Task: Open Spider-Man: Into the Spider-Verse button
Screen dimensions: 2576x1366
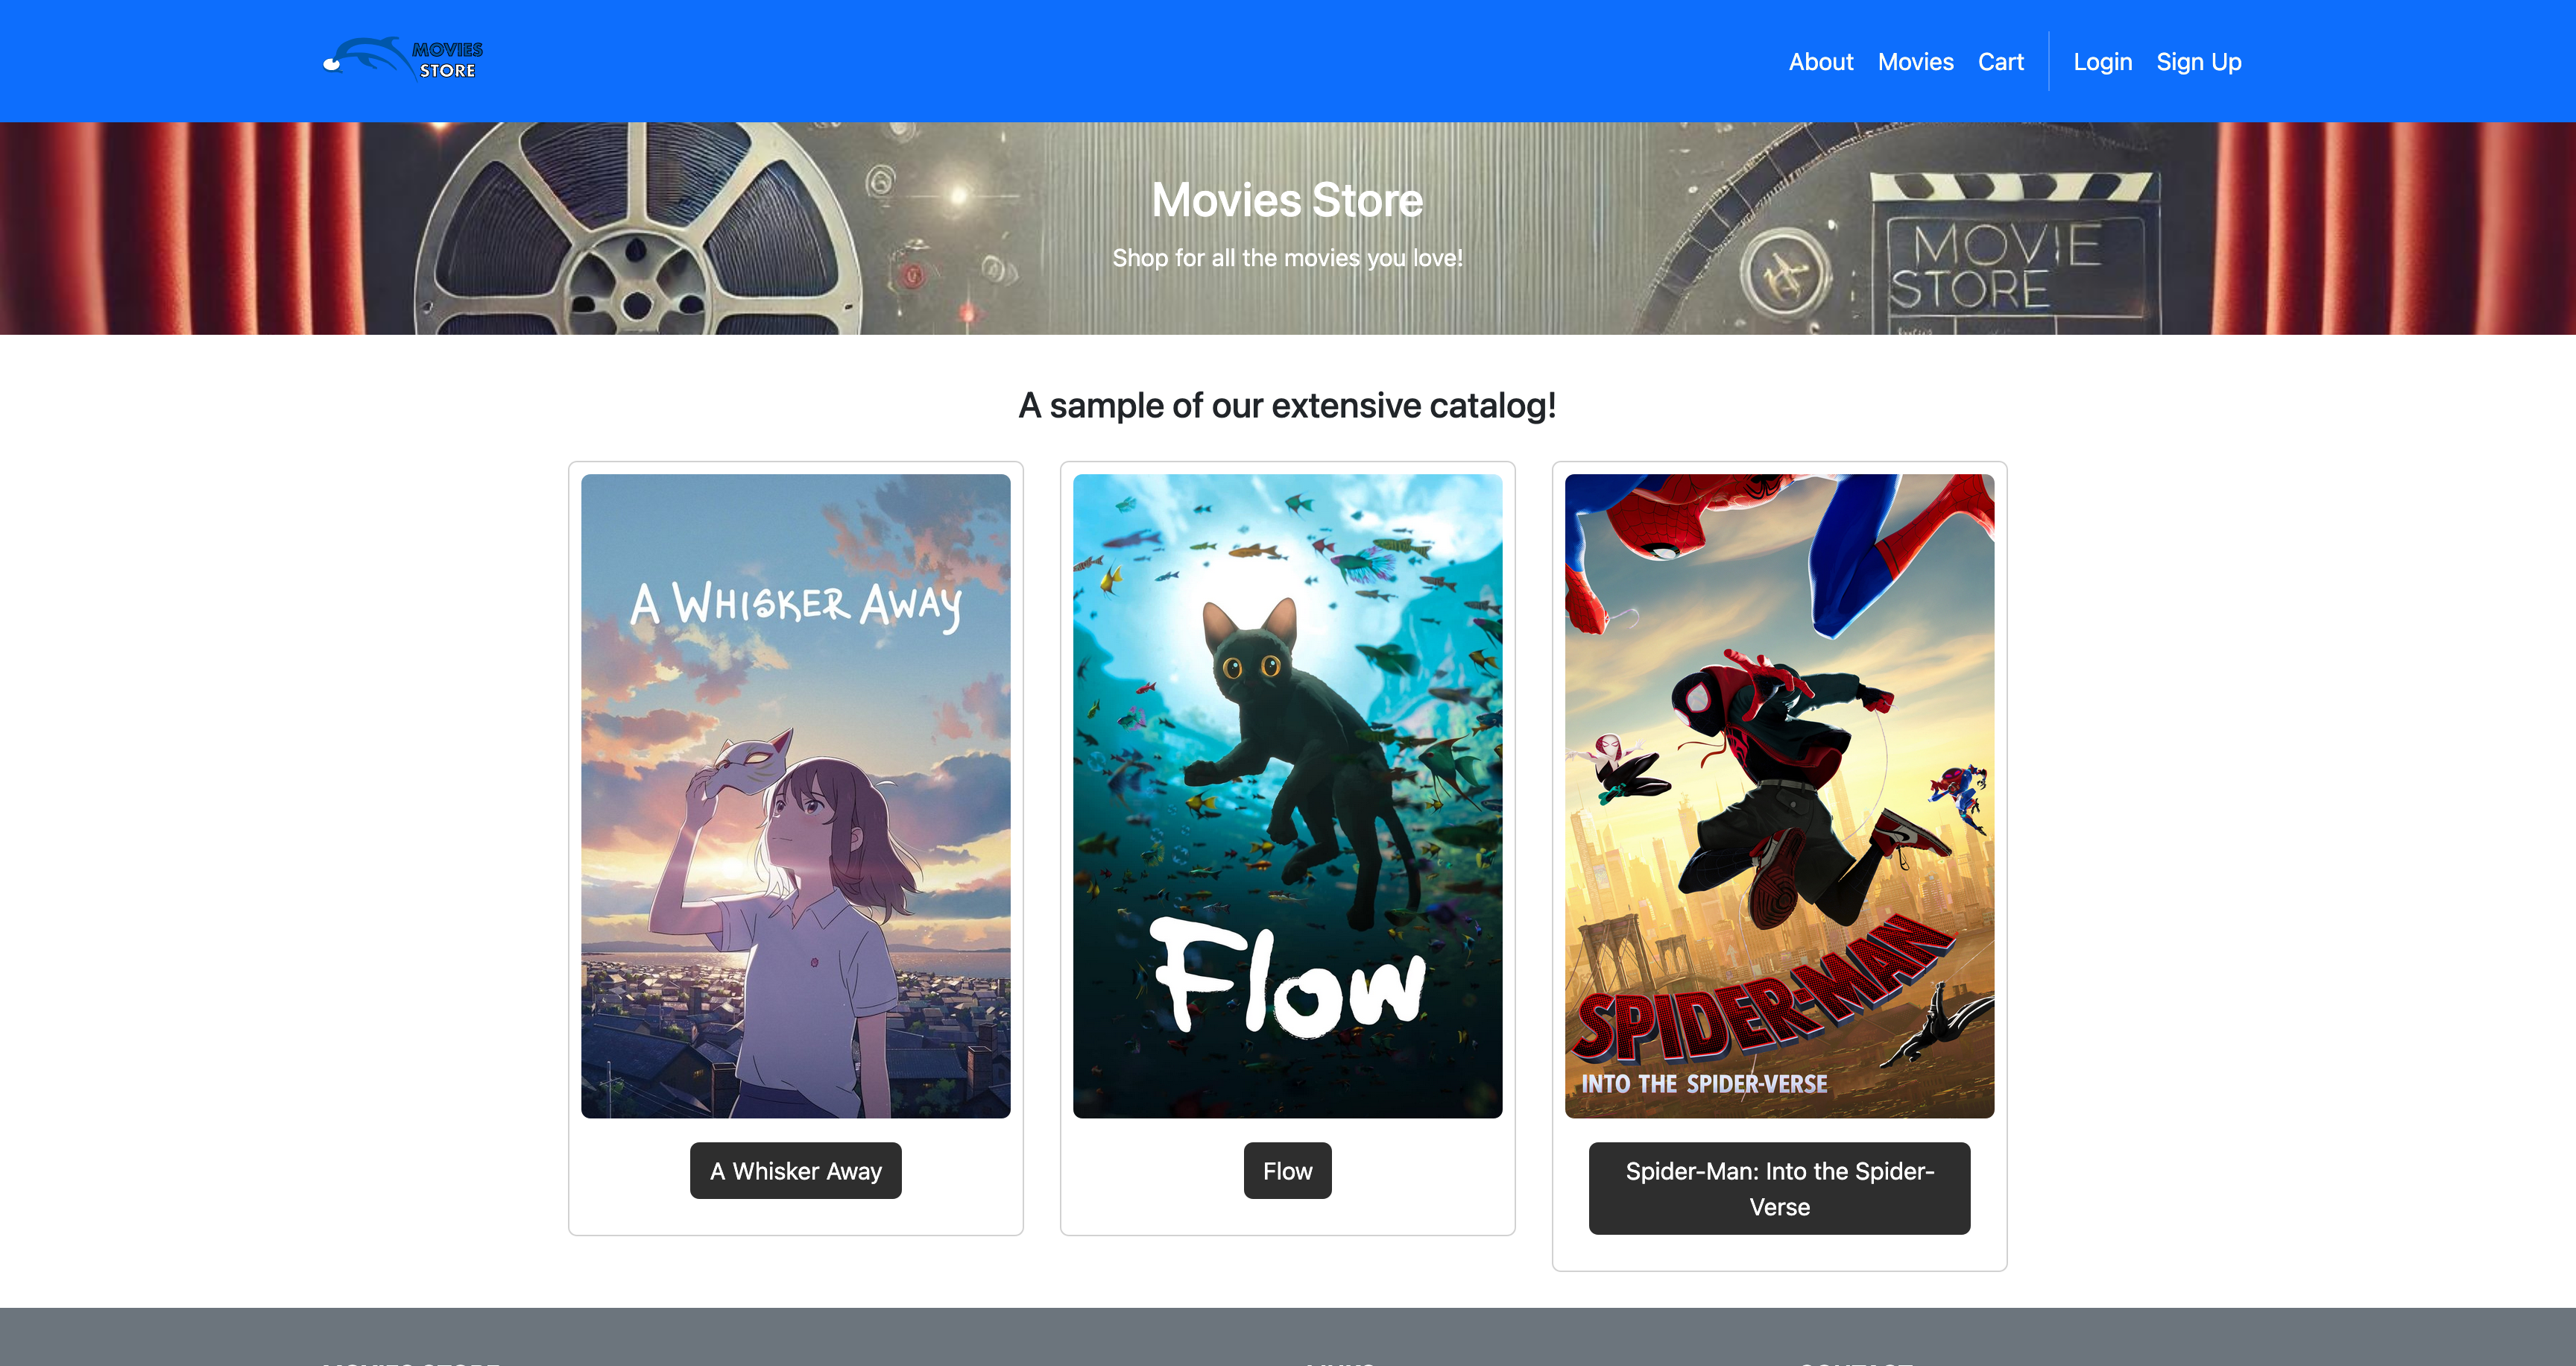Action: 1779,1188
